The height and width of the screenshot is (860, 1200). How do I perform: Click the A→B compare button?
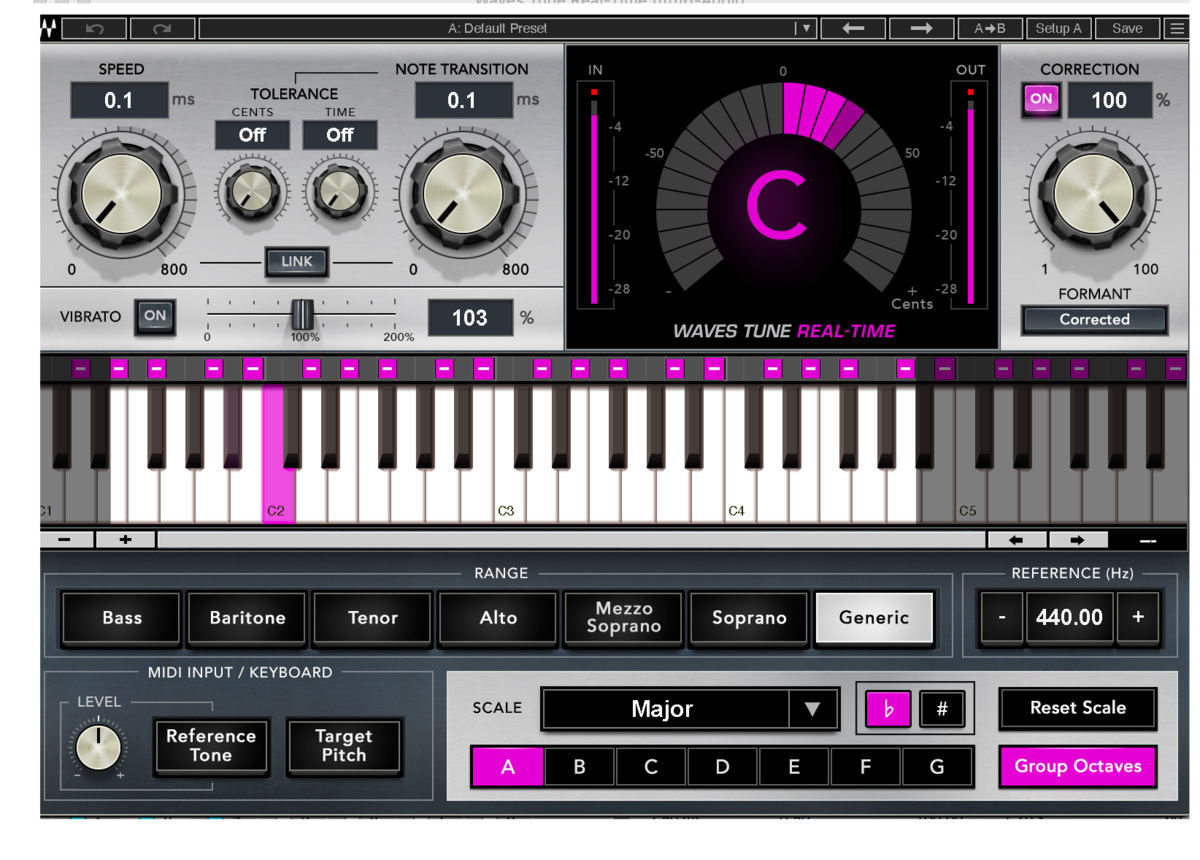click(990, 28)
